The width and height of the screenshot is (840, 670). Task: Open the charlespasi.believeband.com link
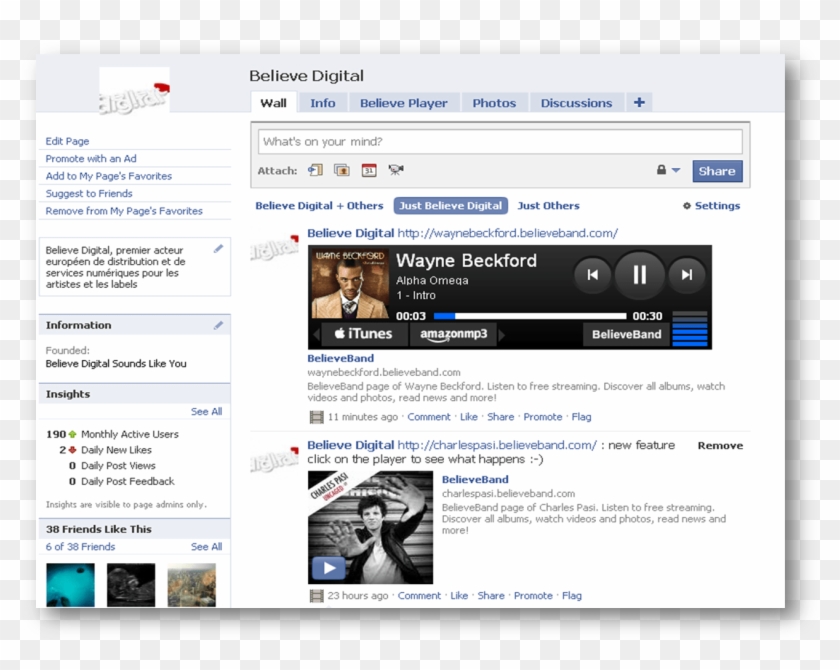point(497,445)
